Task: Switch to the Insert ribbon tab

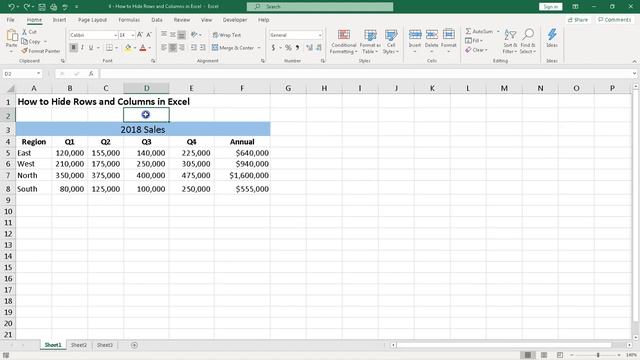Action: (59, 20)
